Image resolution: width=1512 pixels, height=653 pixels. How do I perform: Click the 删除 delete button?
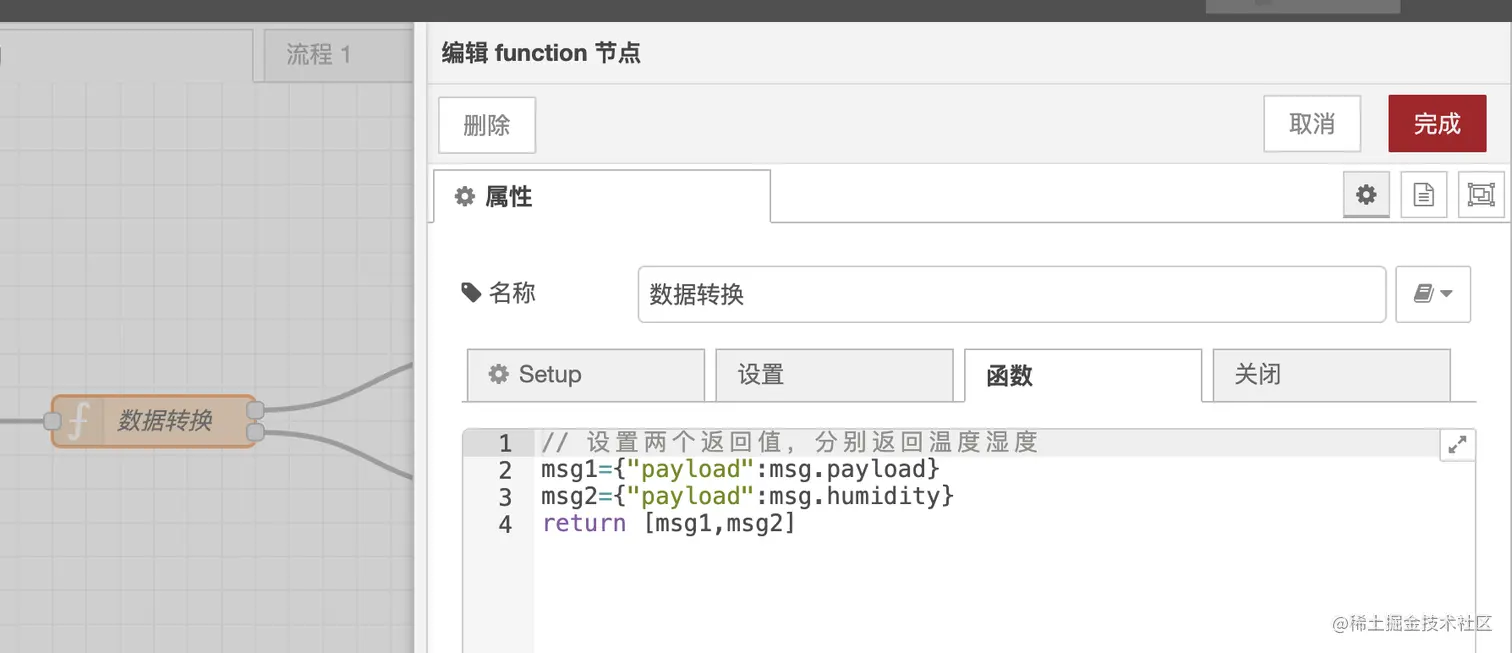tap(487, 125)
